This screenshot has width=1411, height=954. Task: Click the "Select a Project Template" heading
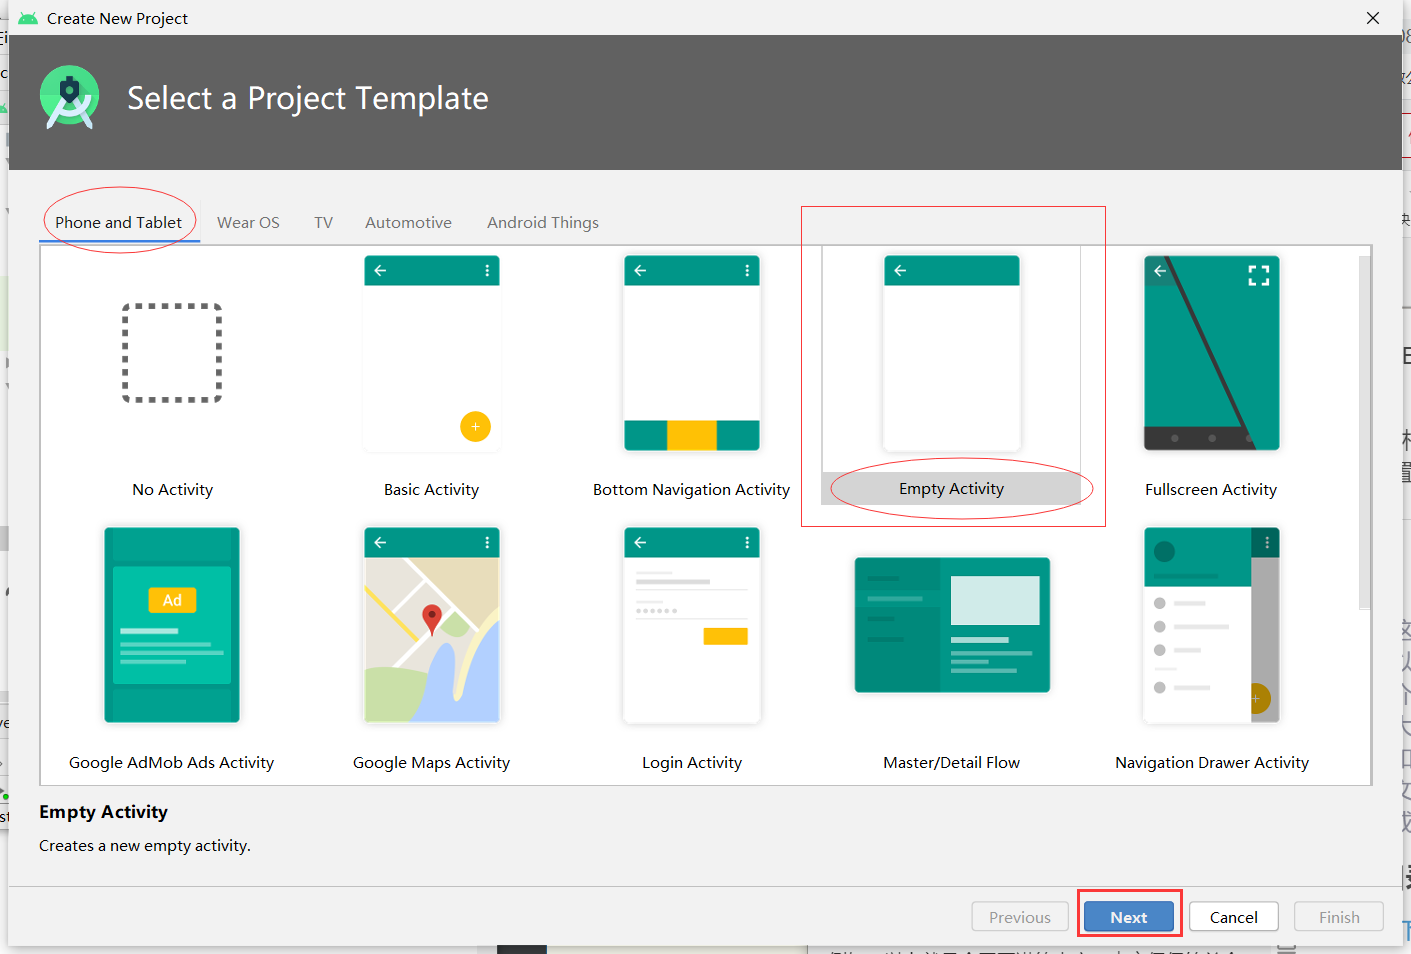click(x=308, y=98)
